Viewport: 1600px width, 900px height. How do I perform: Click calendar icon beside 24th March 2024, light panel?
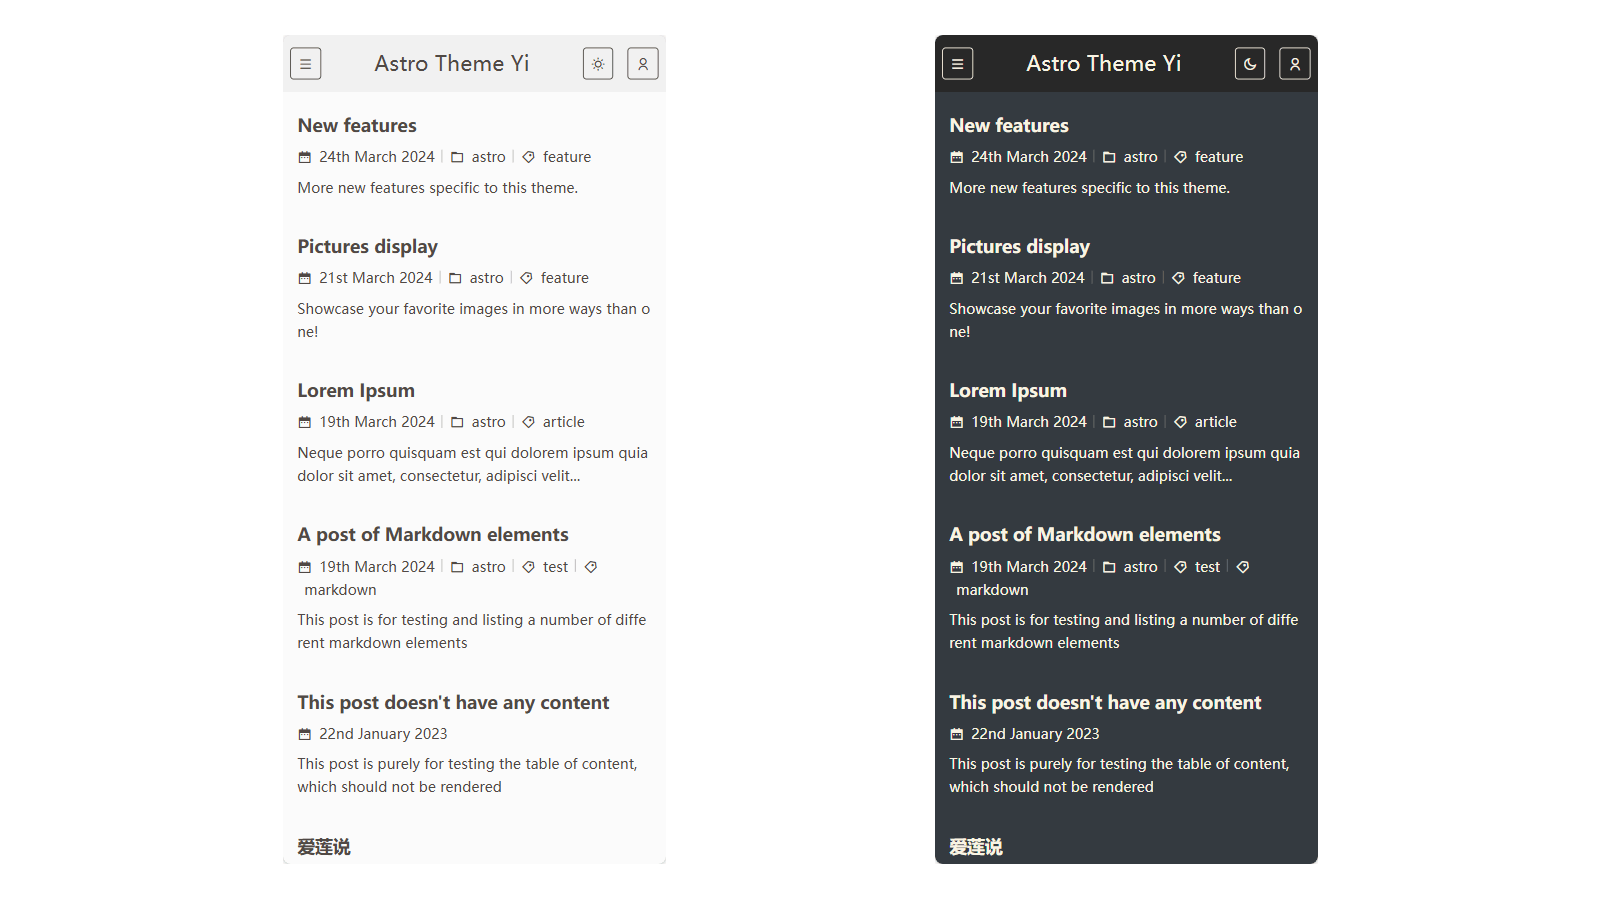point(305,157)
